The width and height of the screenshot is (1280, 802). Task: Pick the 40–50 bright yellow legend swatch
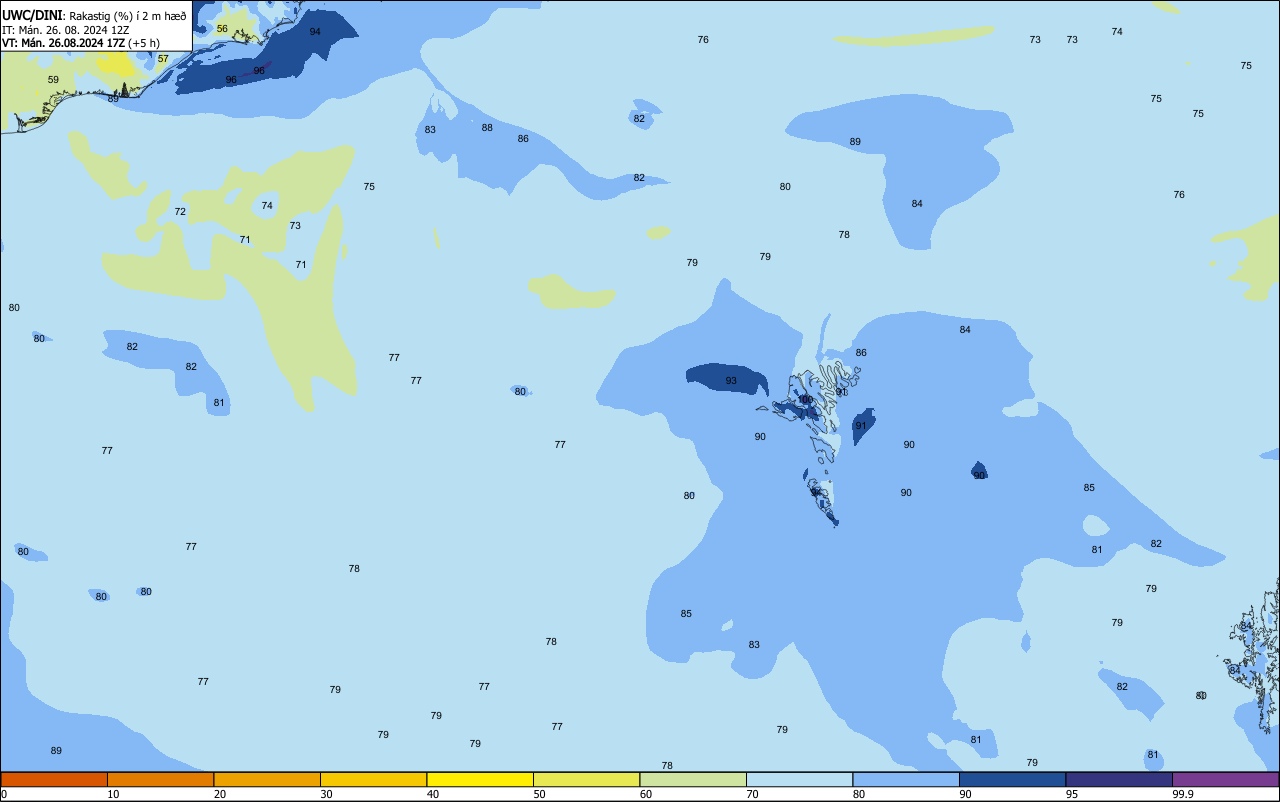(480, 779)
